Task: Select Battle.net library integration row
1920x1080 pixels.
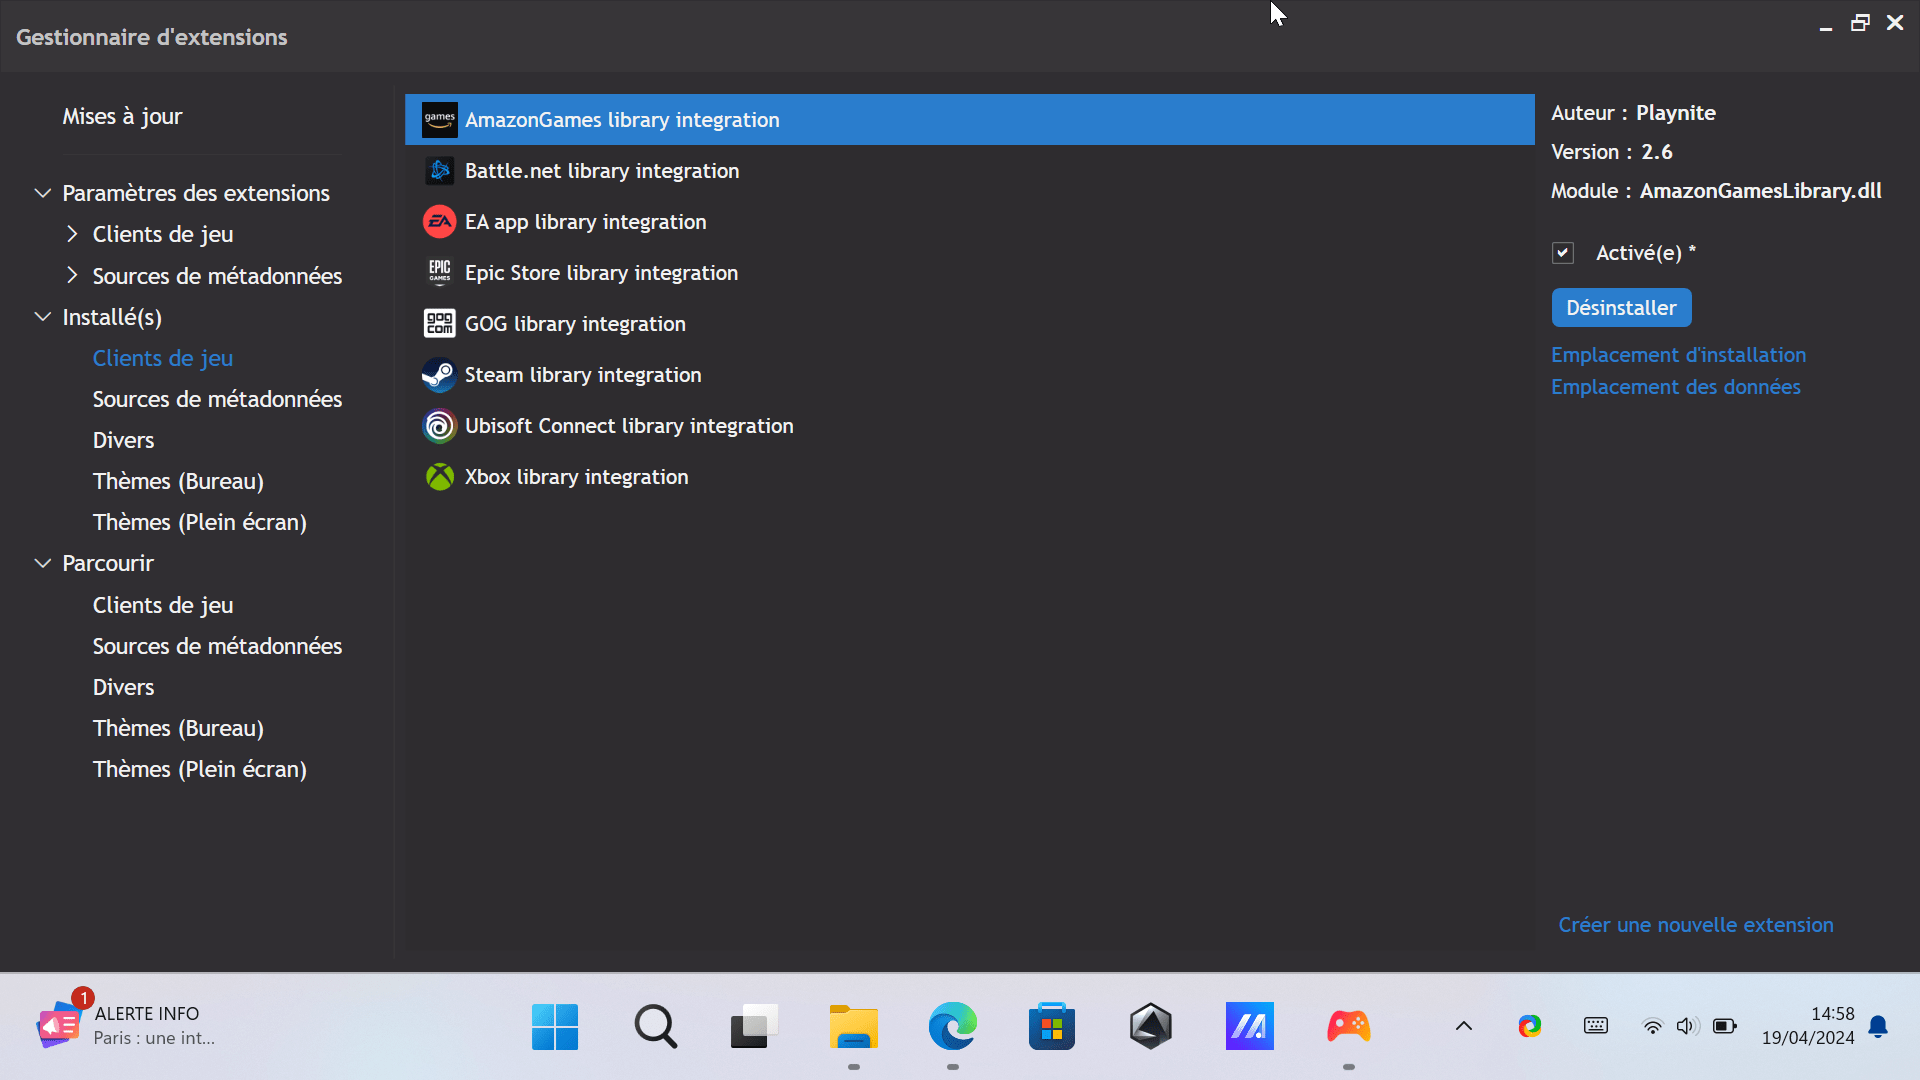Action: pos(969,171)
